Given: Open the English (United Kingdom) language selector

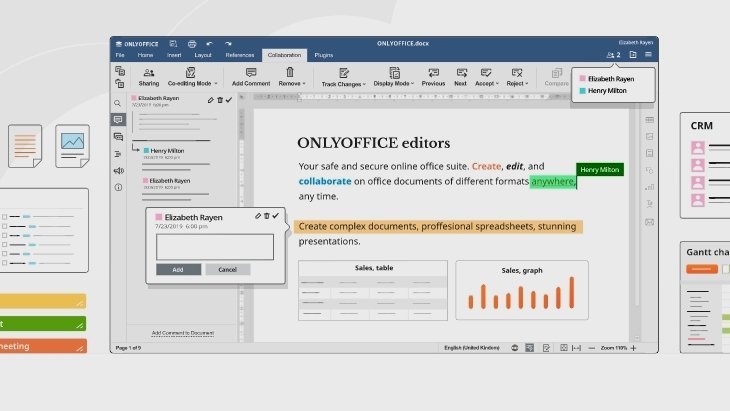Looking at the screenshot, I should 472,348.
